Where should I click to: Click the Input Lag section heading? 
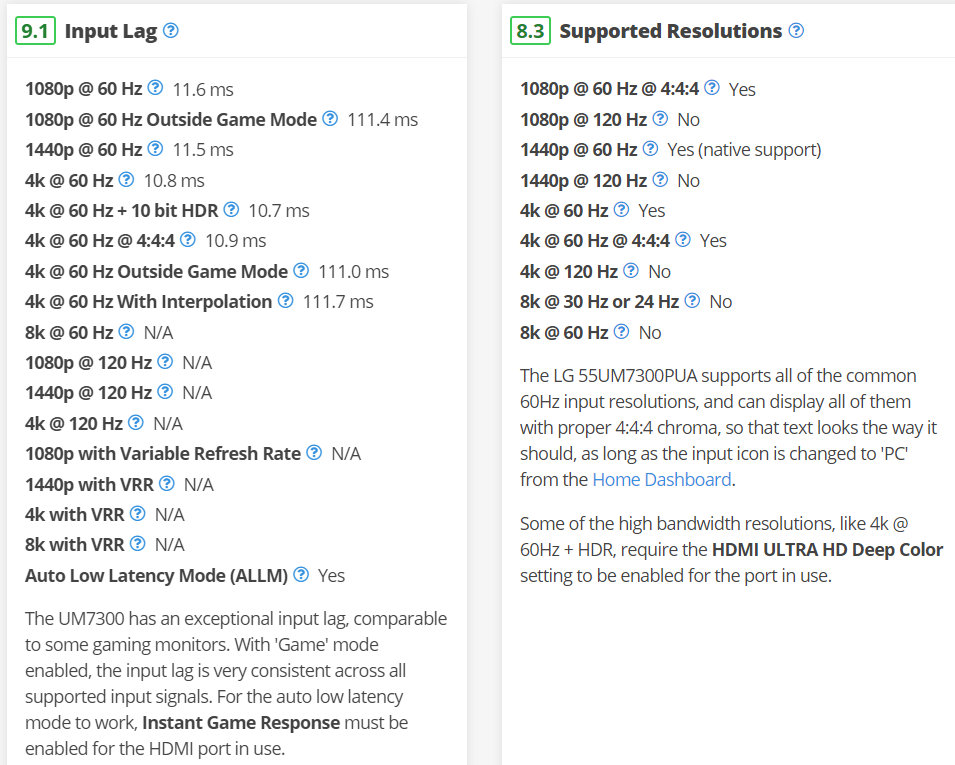(111, 31)
